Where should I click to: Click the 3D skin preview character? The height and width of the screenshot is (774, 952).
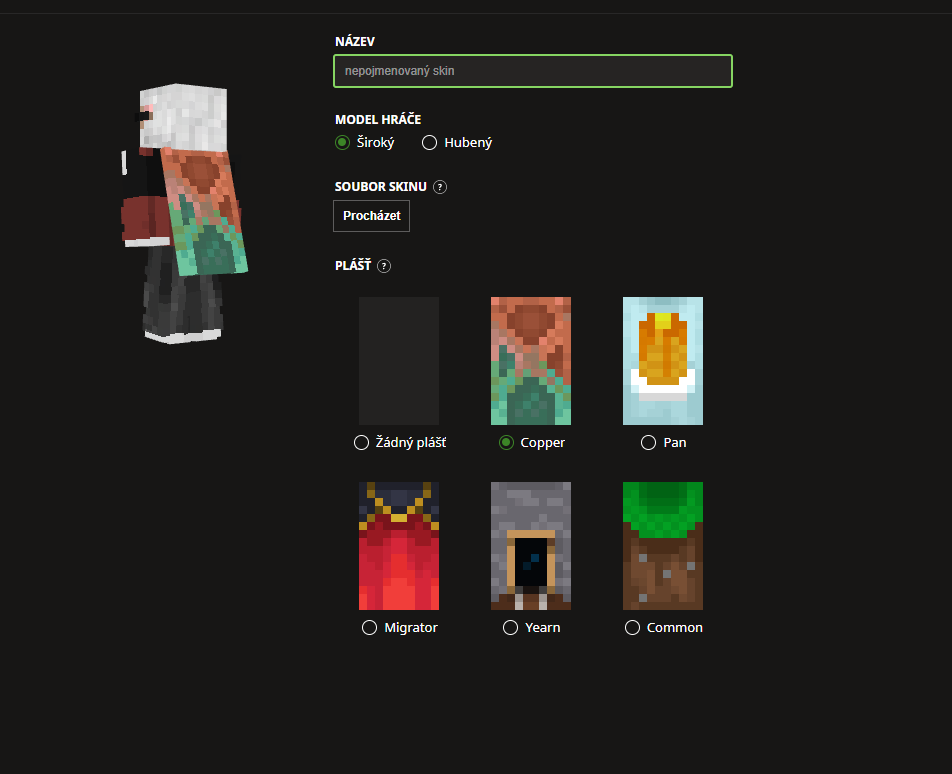[184, 214]
